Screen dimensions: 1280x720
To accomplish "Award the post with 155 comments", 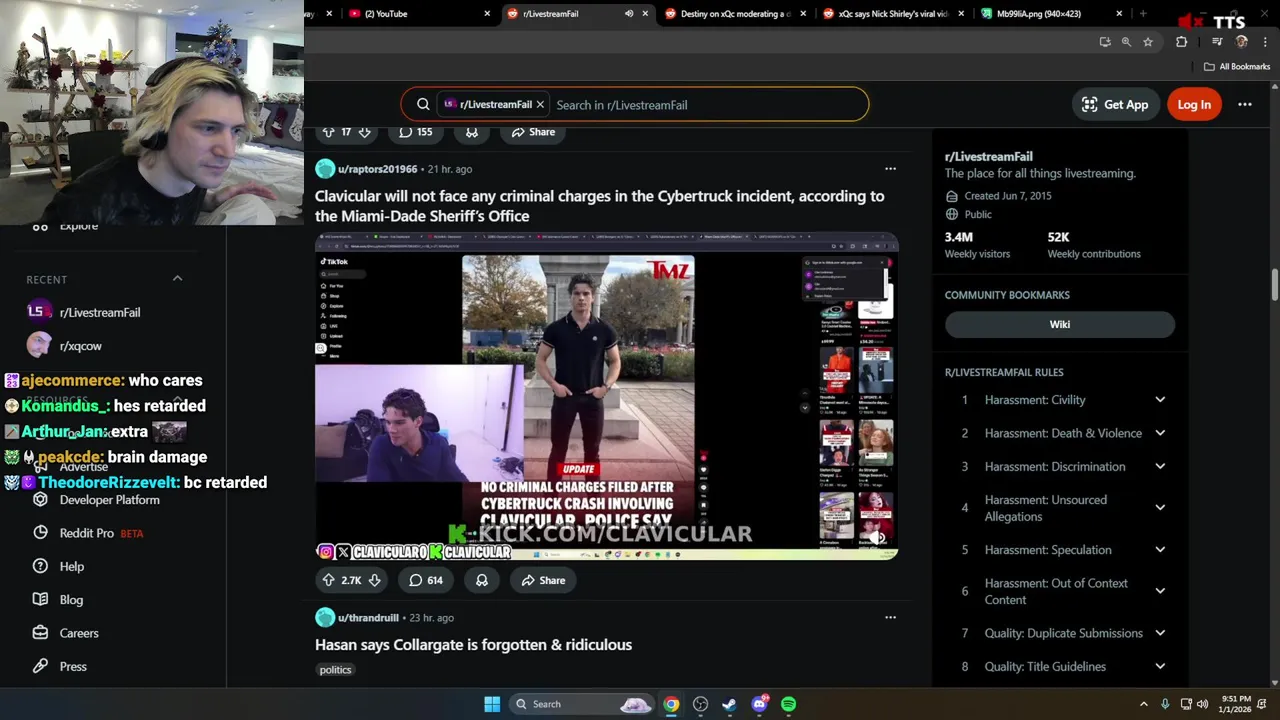I will [x=472, y=132].
